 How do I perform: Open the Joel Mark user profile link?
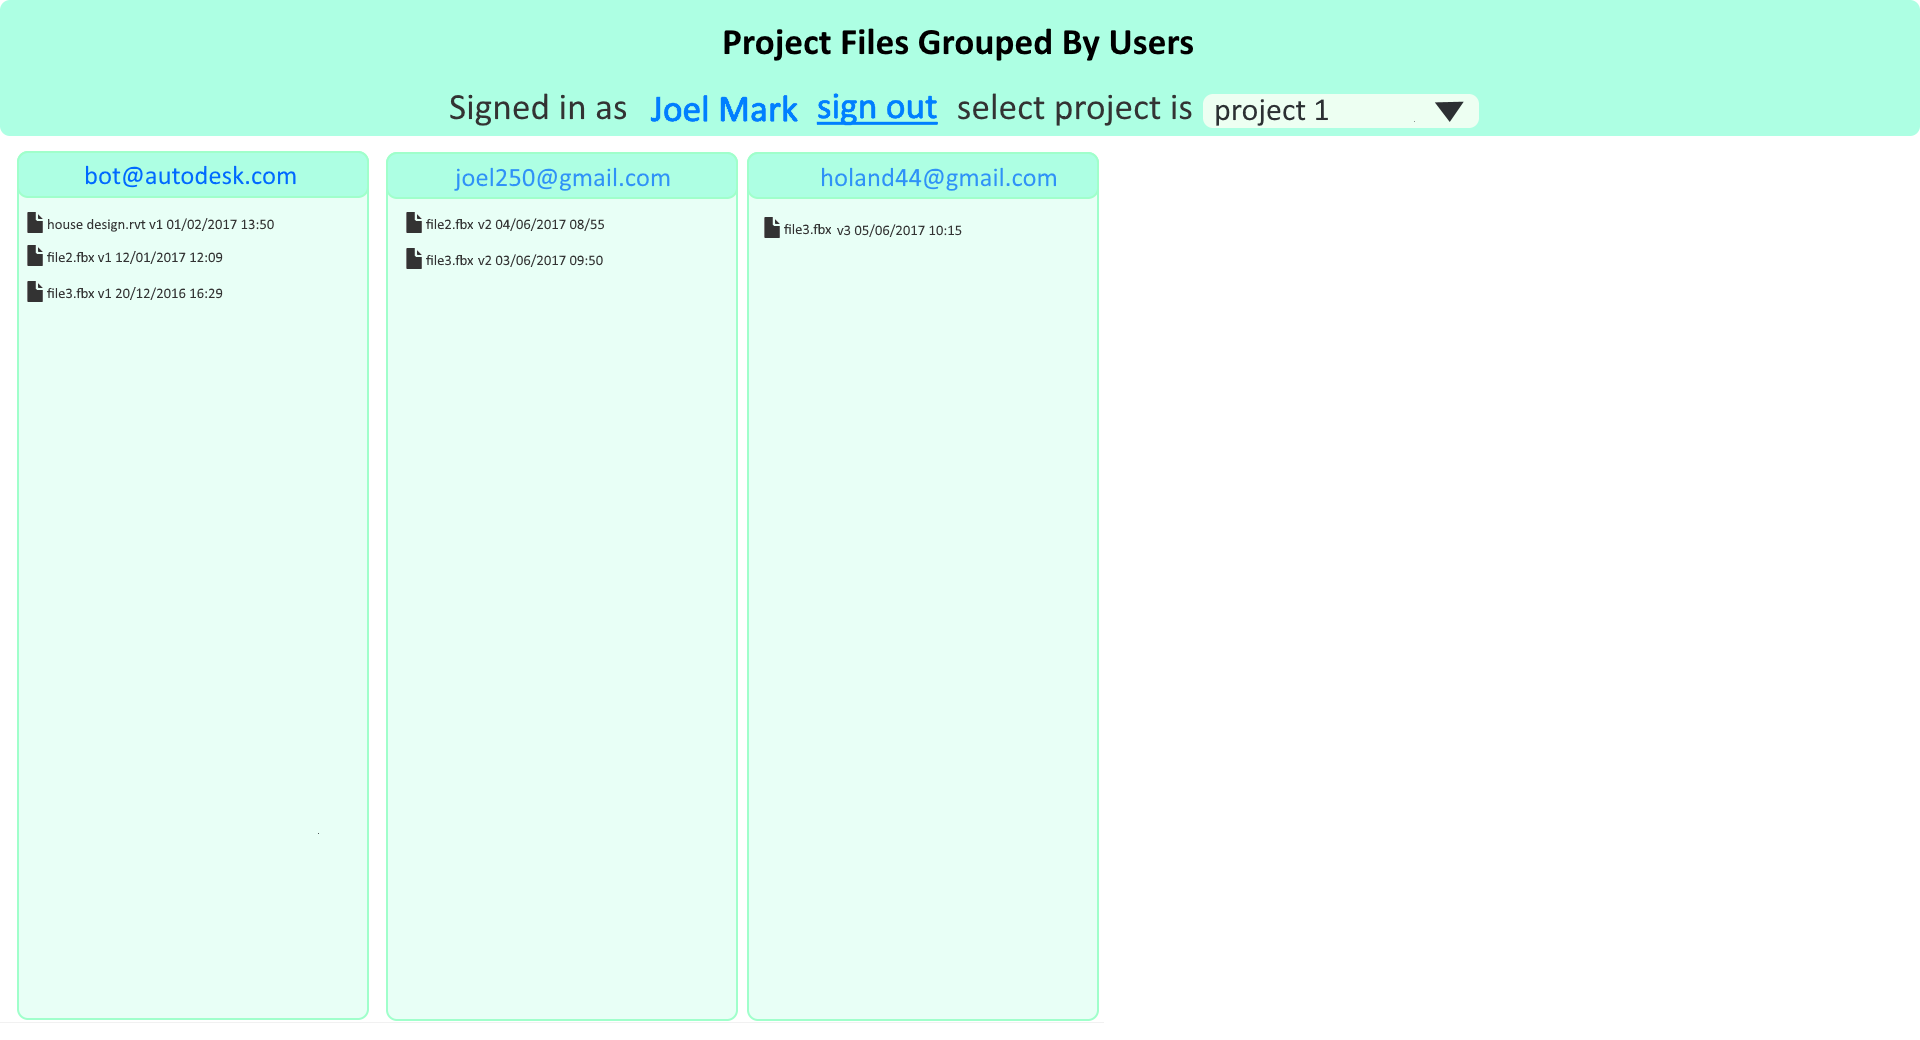[724, 109]
